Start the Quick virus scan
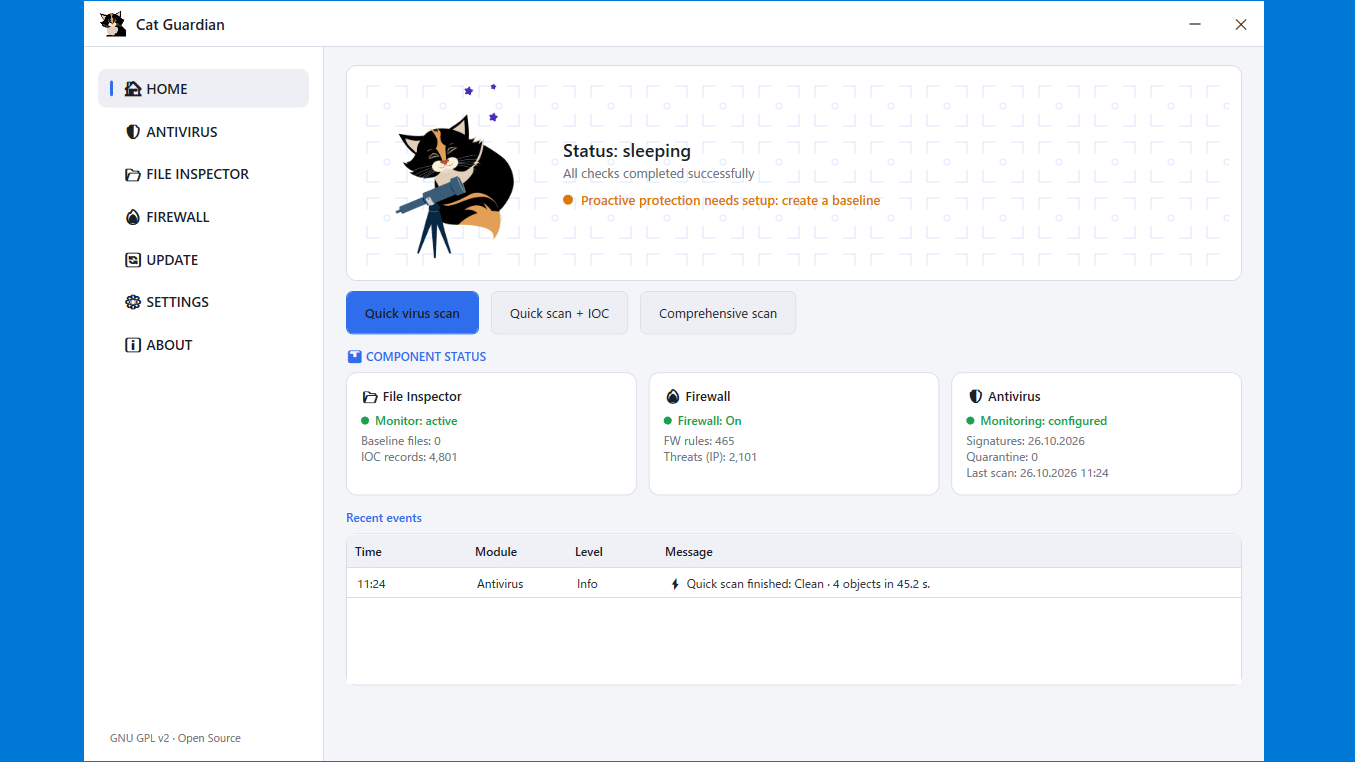Image resolution: width=1355 pixels, height=762 pixels. (412, 313)
